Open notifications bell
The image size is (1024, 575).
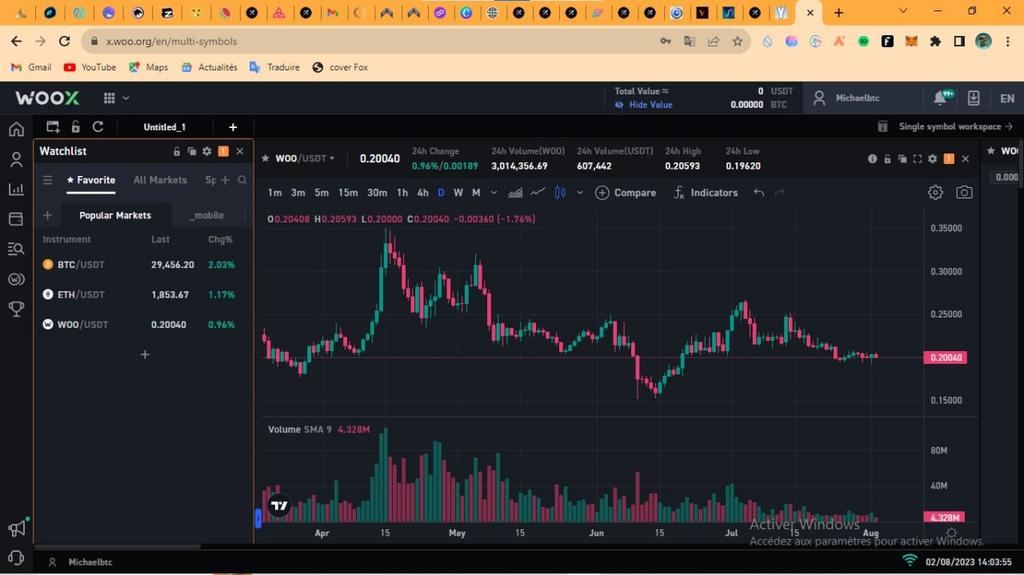pyautogui.click(x=940, y=98)
